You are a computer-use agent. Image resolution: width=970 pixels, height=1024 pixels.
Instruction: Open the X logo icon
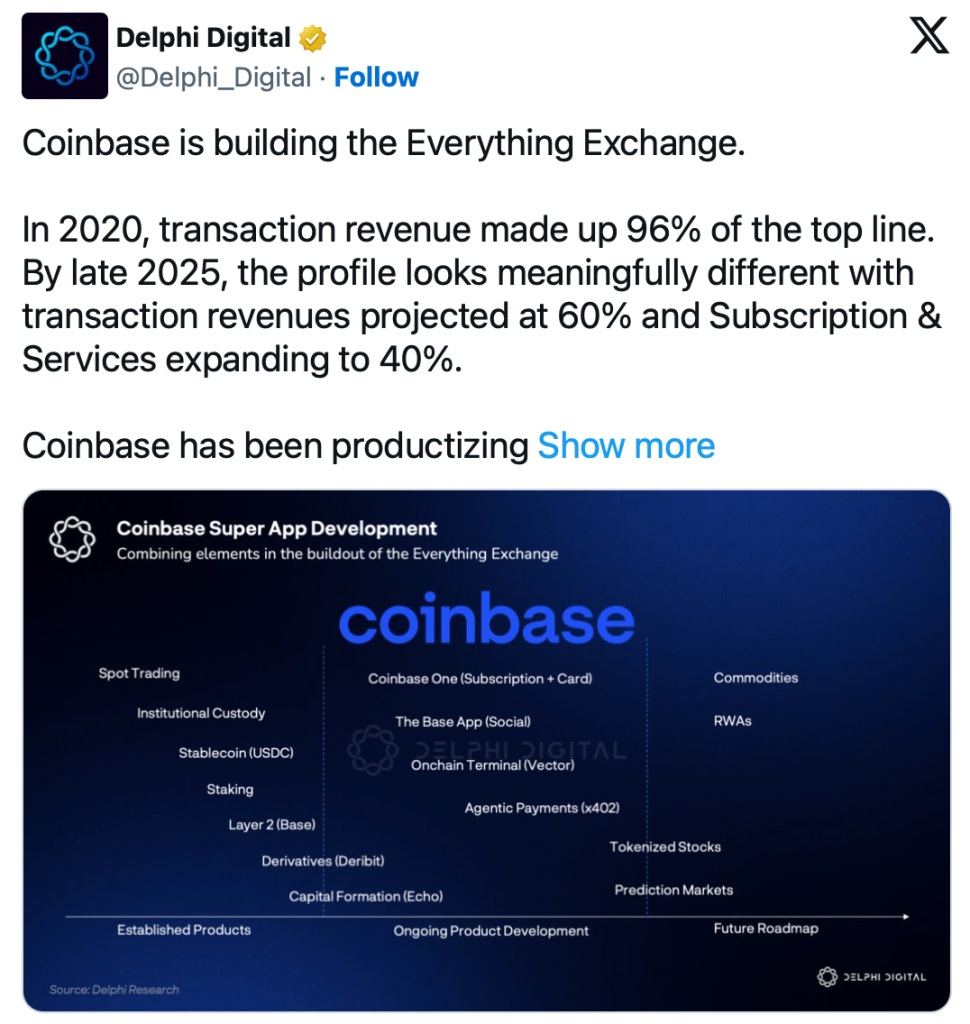click(929, 38)
